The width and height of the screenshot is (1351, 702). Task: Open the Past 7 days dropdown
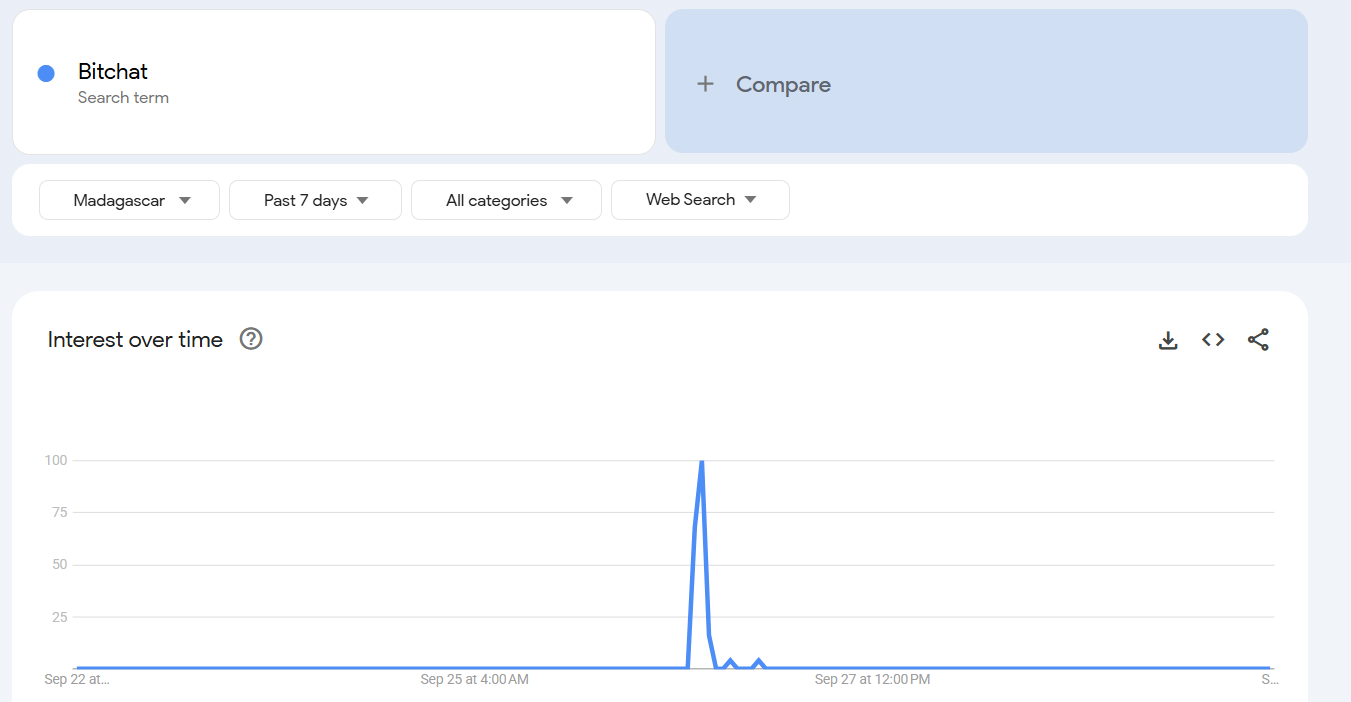click(315, 200)
